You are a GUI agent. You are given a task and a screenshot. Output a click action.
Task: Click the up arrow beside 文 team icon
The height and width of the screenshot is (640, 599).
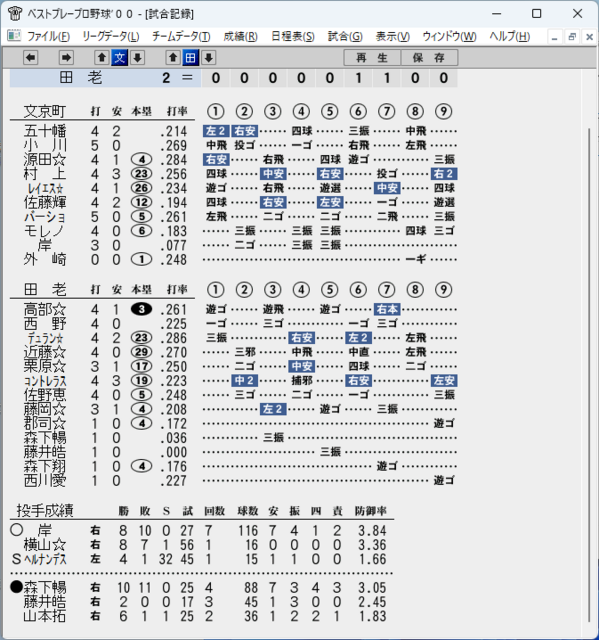click(x=102, y=58)
